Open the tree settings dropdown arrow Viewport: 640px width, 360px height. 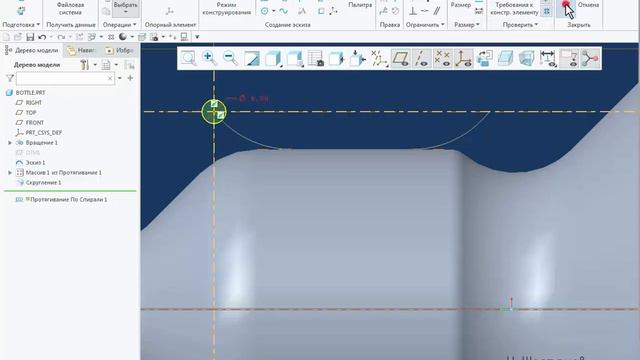click(95, 65)
